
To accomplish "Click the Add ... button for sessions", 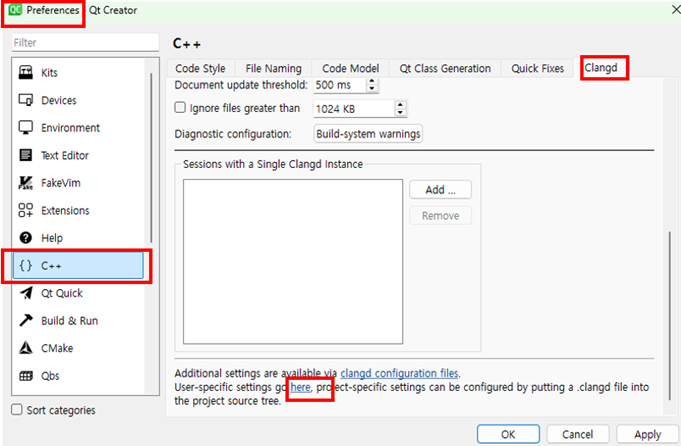I will (x=440, y=190).
